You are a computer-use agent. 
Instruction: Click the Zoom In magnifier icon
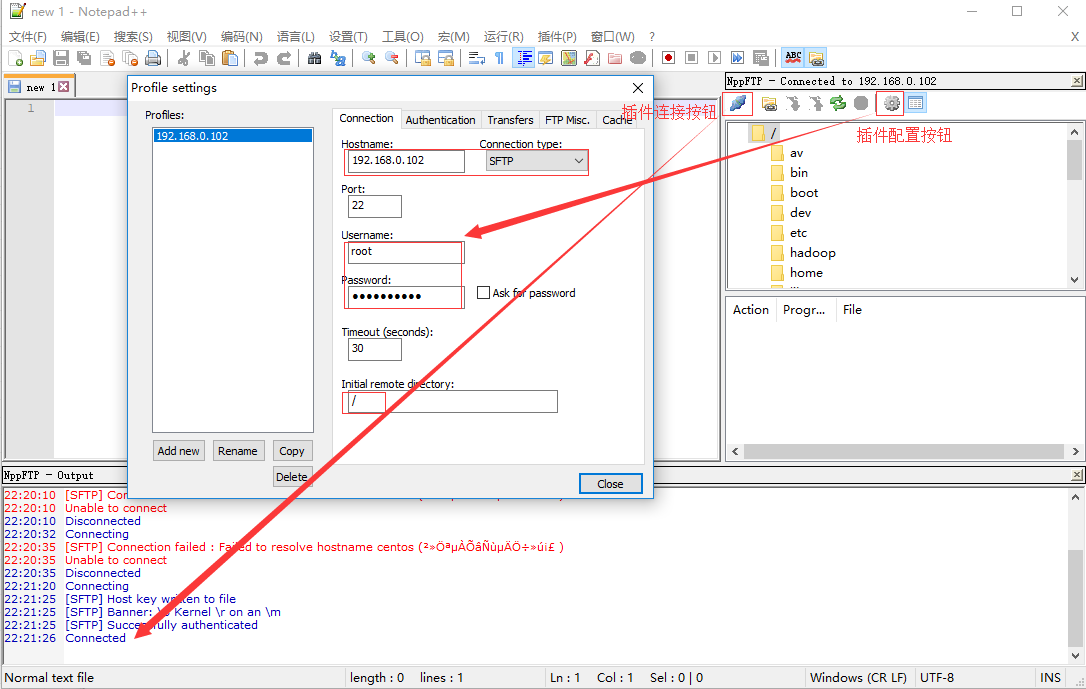tap(368, 58)
